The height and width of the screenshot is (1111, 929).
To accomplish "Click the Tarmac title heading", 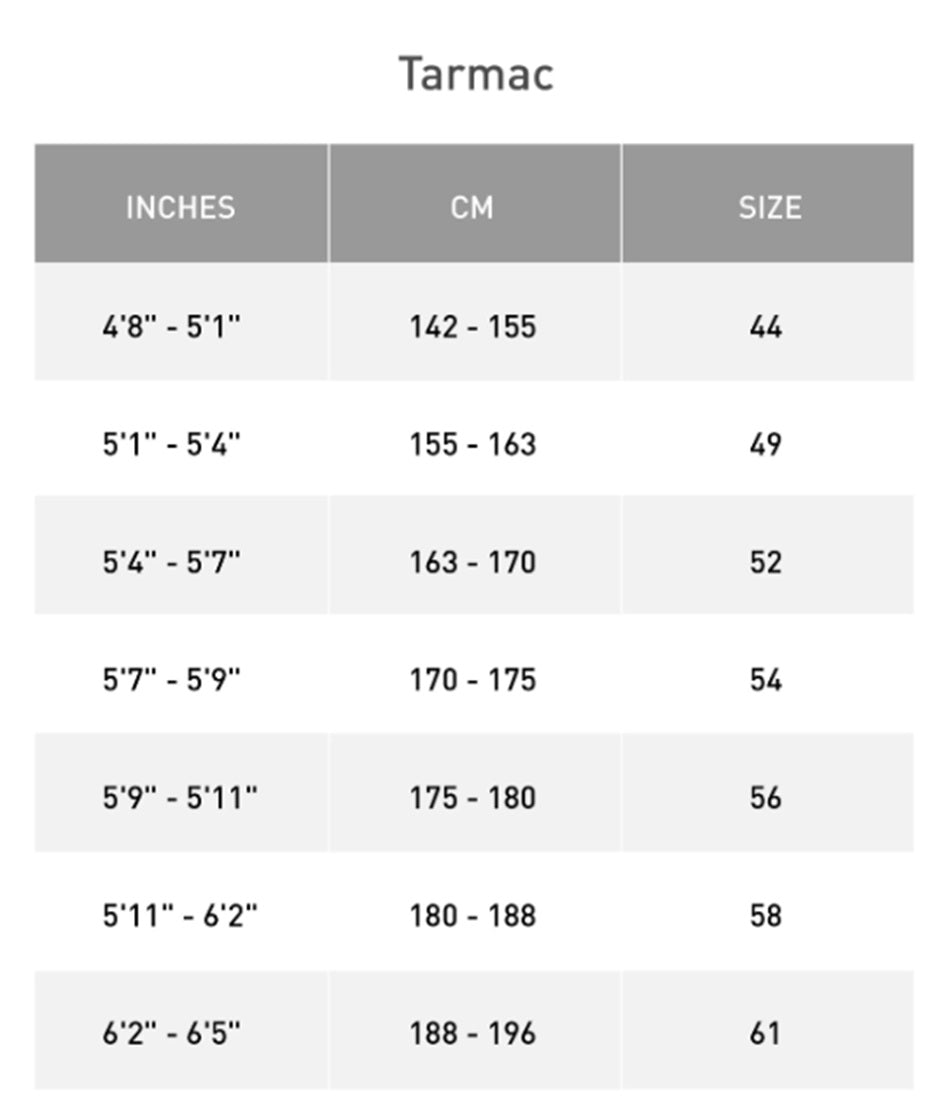I will (476, 75).
